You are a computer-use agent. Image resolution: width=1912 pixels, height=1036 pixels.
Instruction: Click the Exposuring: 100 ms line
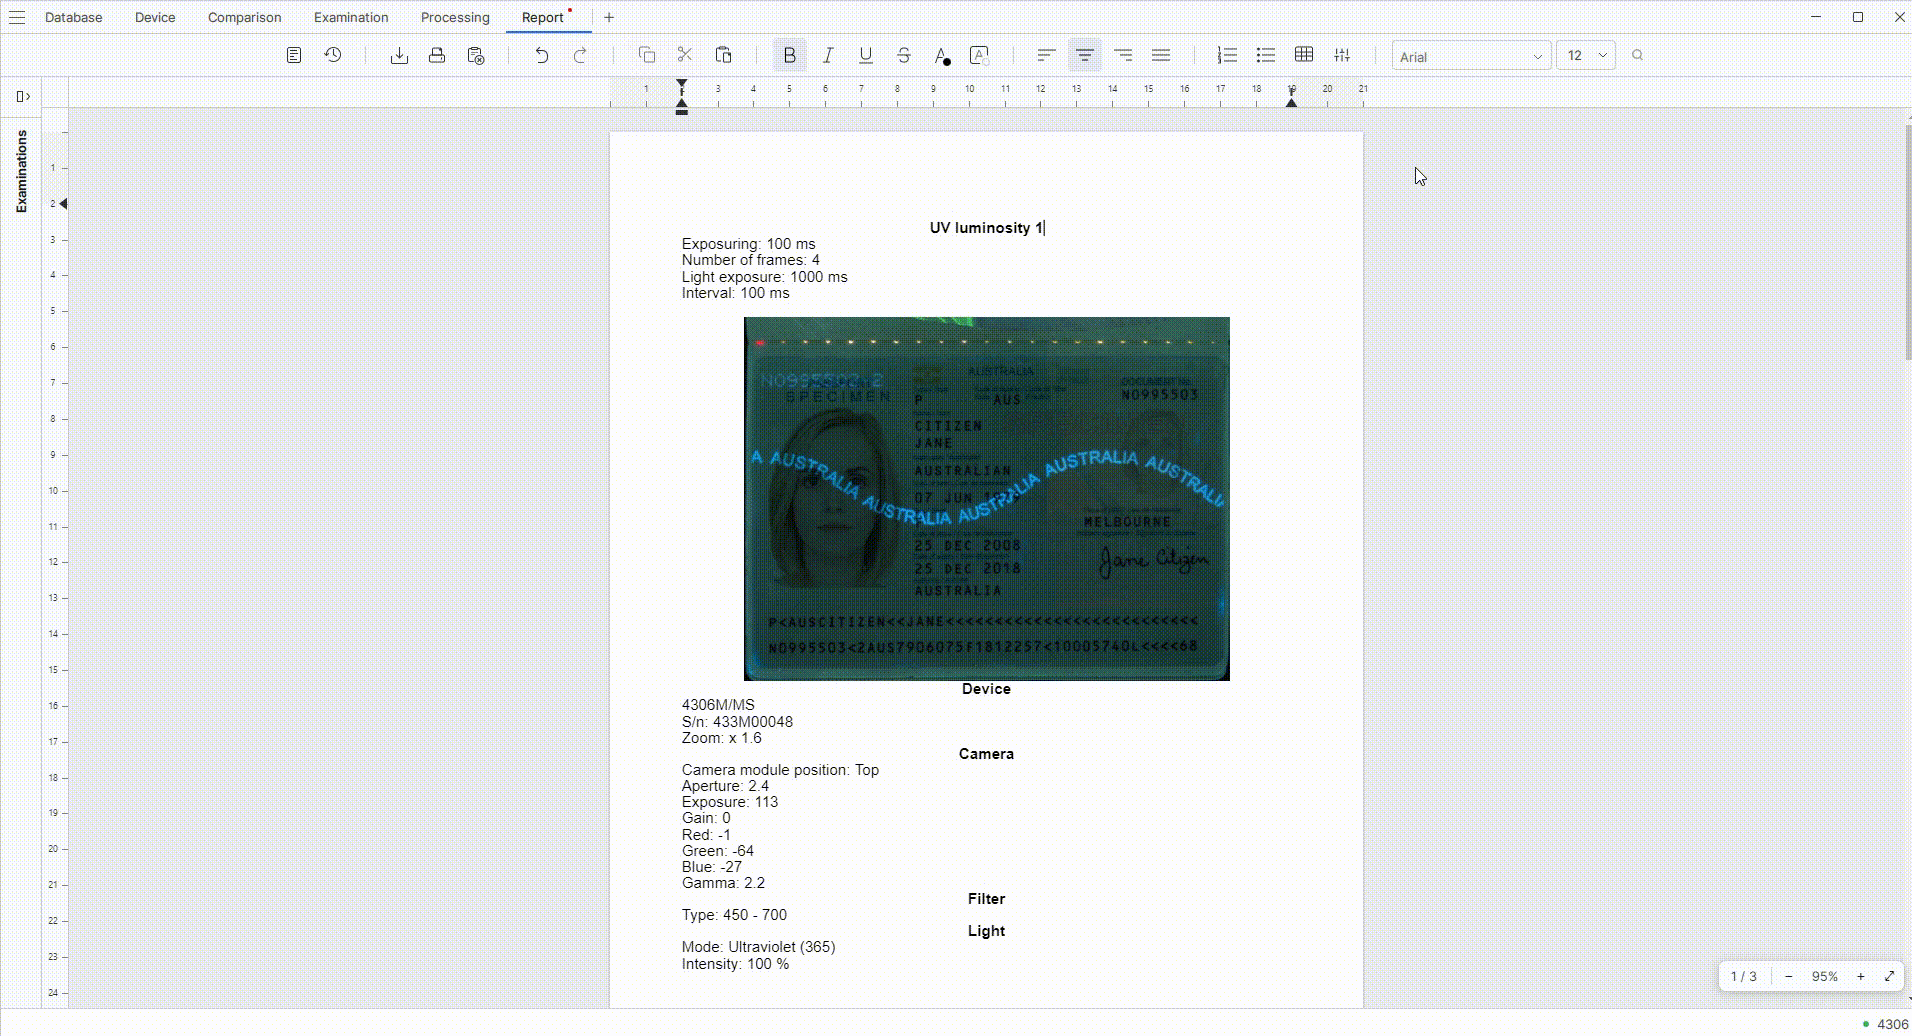[748, 244]
